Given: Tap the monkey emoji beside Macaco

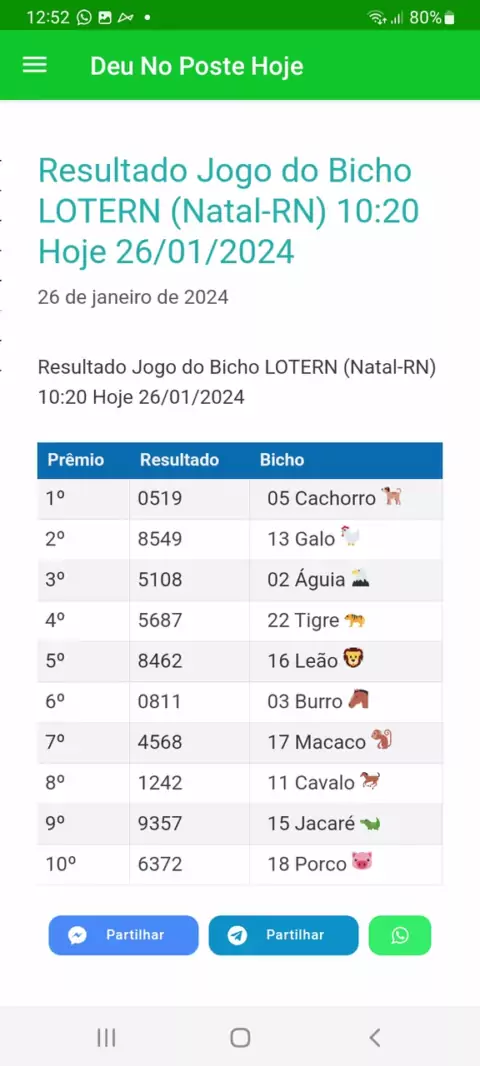Looking at the screenshot, I should tap(381, 740).
